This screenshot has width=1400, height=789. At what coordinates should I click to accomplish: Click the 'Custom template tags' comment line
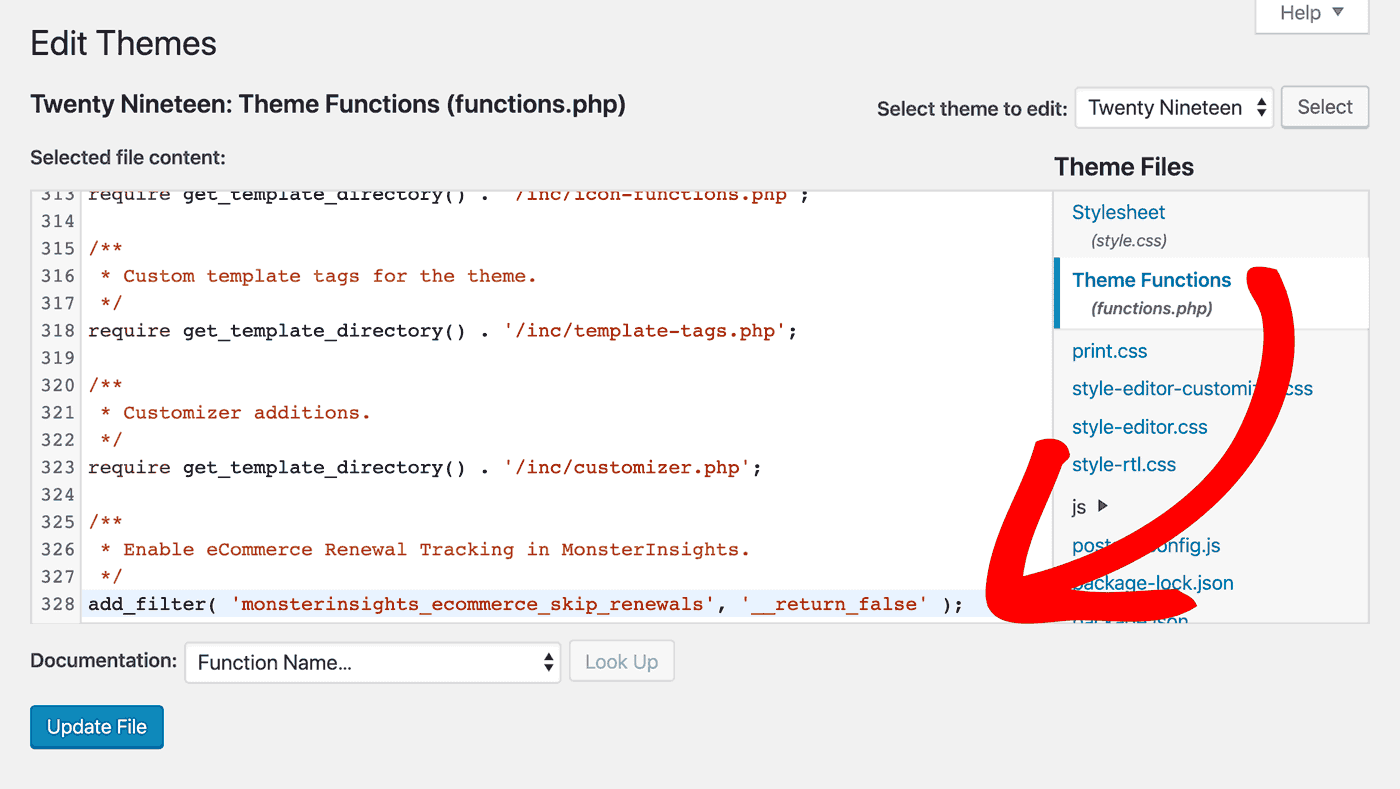(330, 277)
